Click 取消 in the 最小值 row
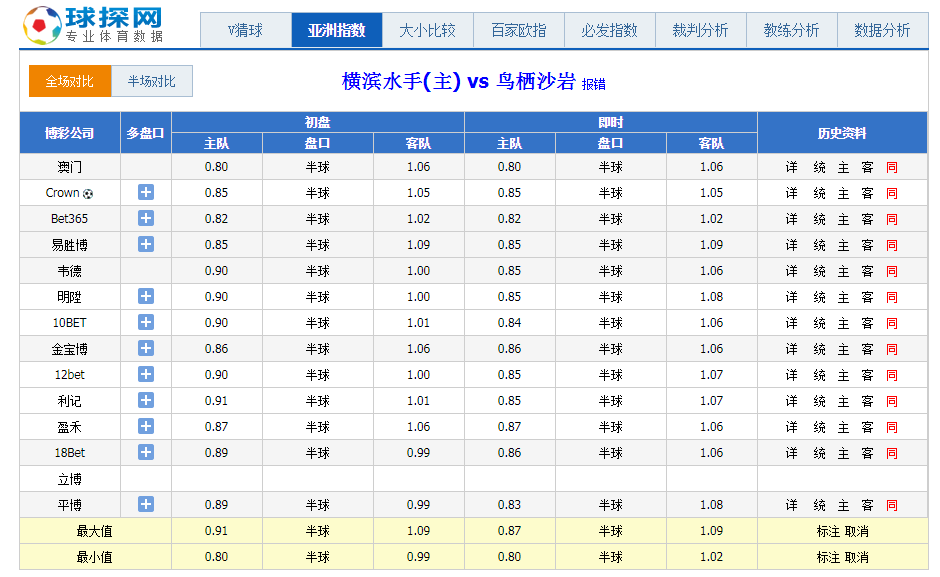 point(857,557)
